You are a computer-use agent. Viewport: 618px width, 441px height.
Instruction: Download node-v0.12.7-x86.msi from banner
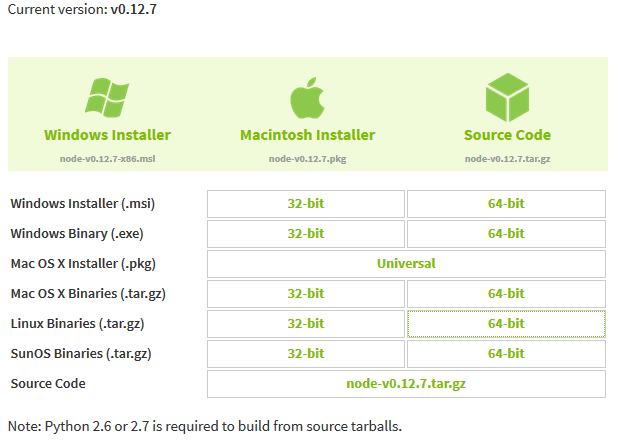[107, 159]
